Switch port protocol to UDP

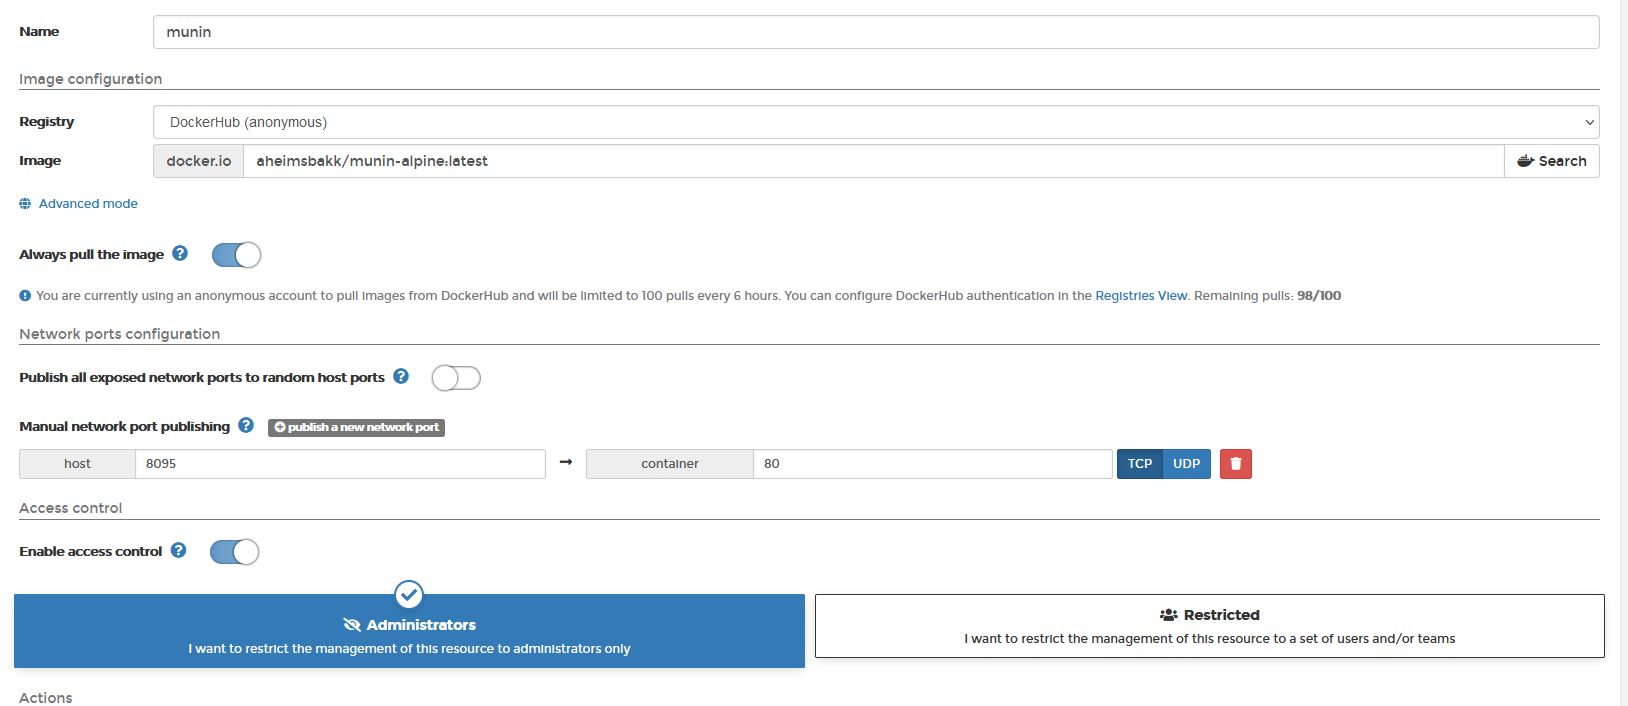[1186, 464]
